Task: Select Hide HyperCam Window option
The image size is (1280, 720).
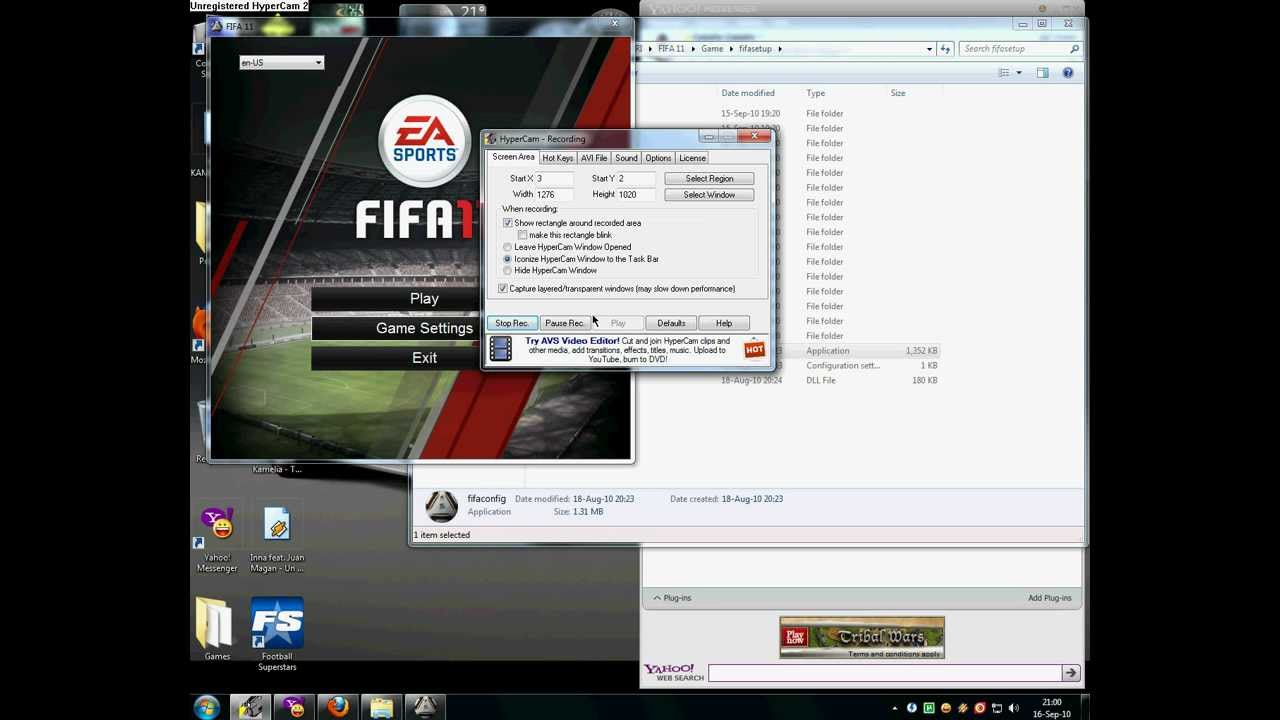Action: pos(508,271)
